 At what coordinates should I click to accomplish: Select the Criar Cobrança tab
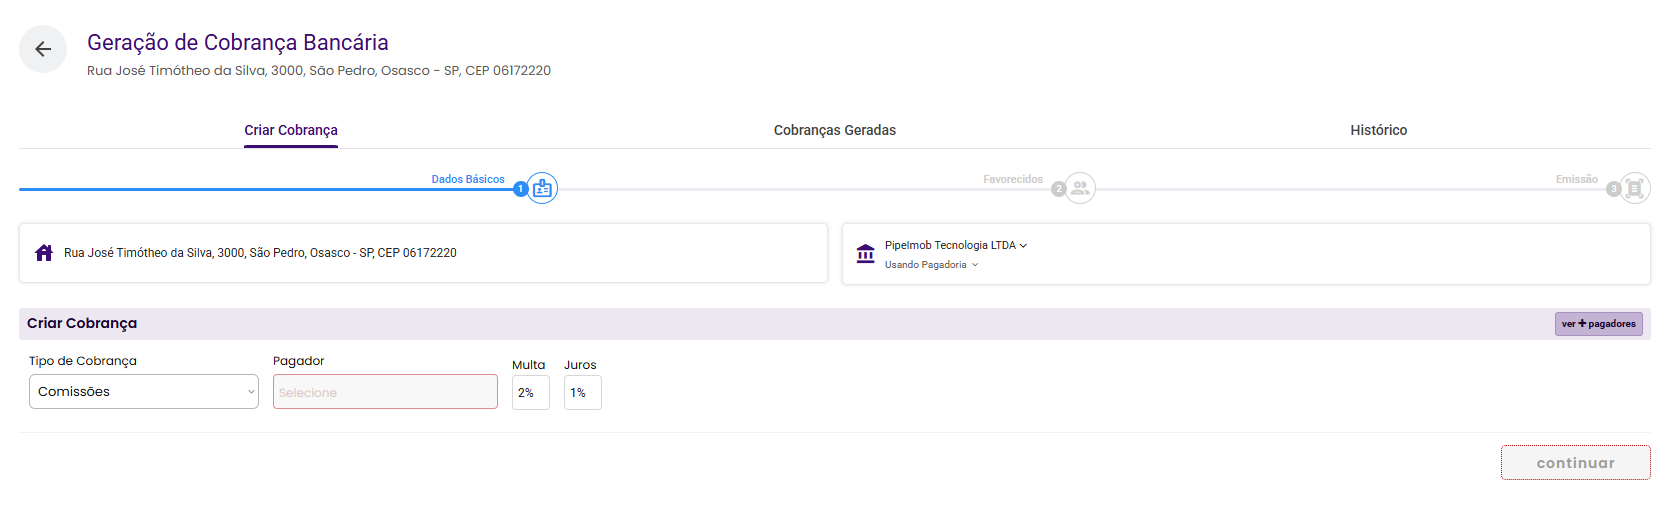[291, 130]
